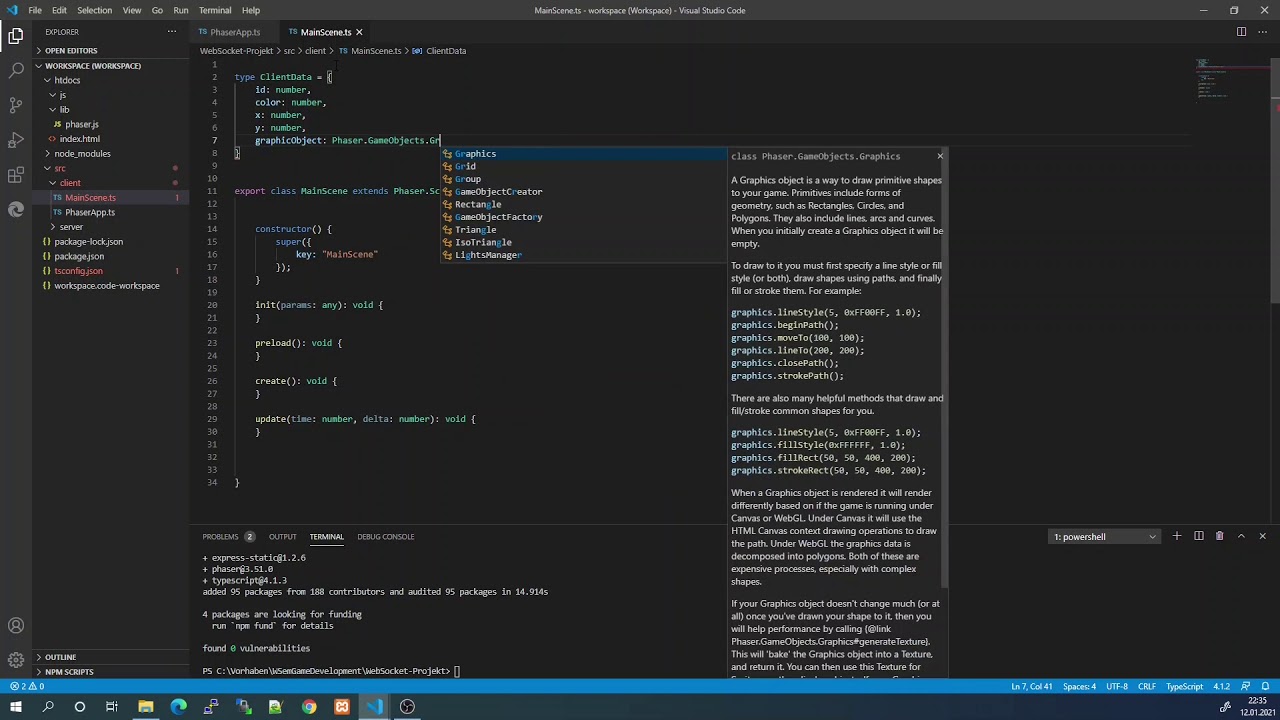Click the Visual Studio Code taskbar icon
Screen dimensions: 1280x720
point(374,707)
